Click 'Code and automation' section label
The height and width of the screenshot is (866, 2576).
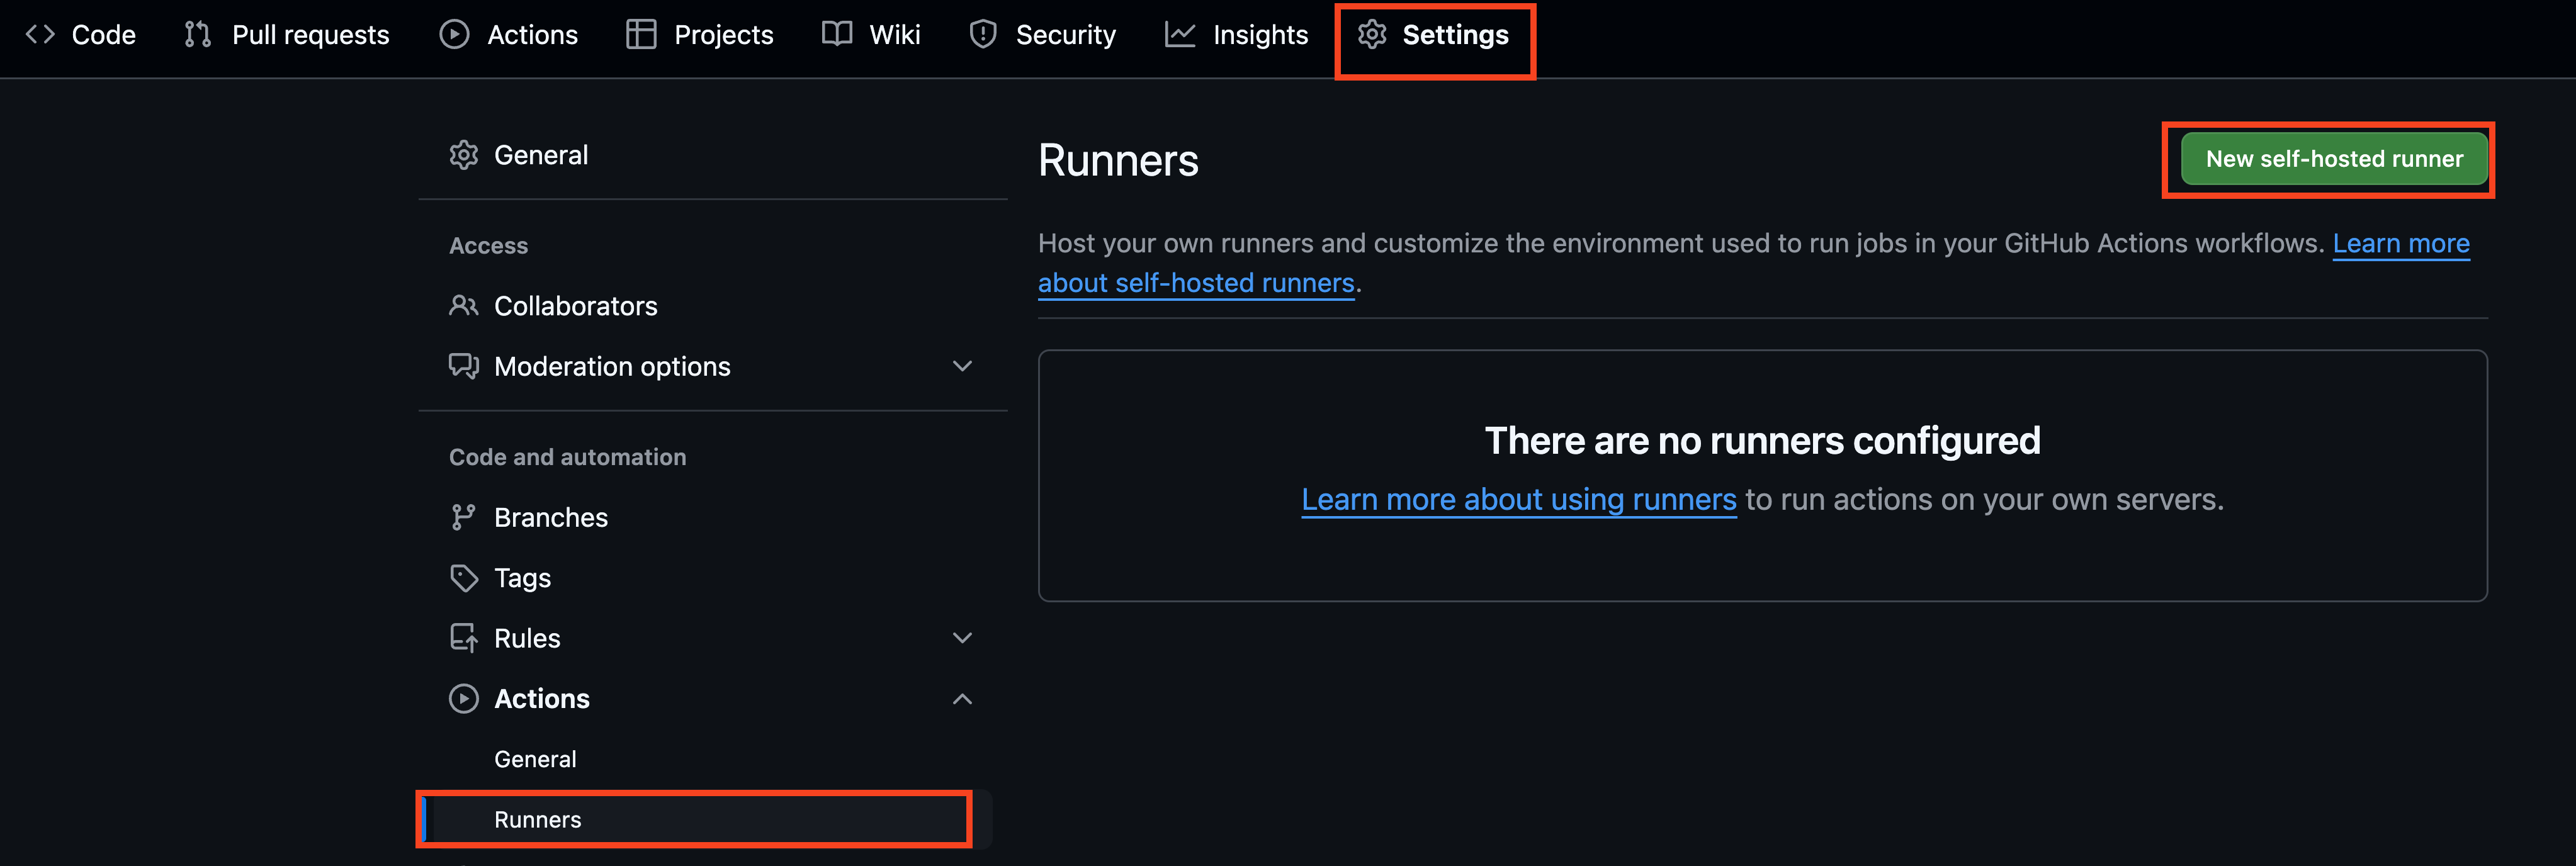[567, 457]
